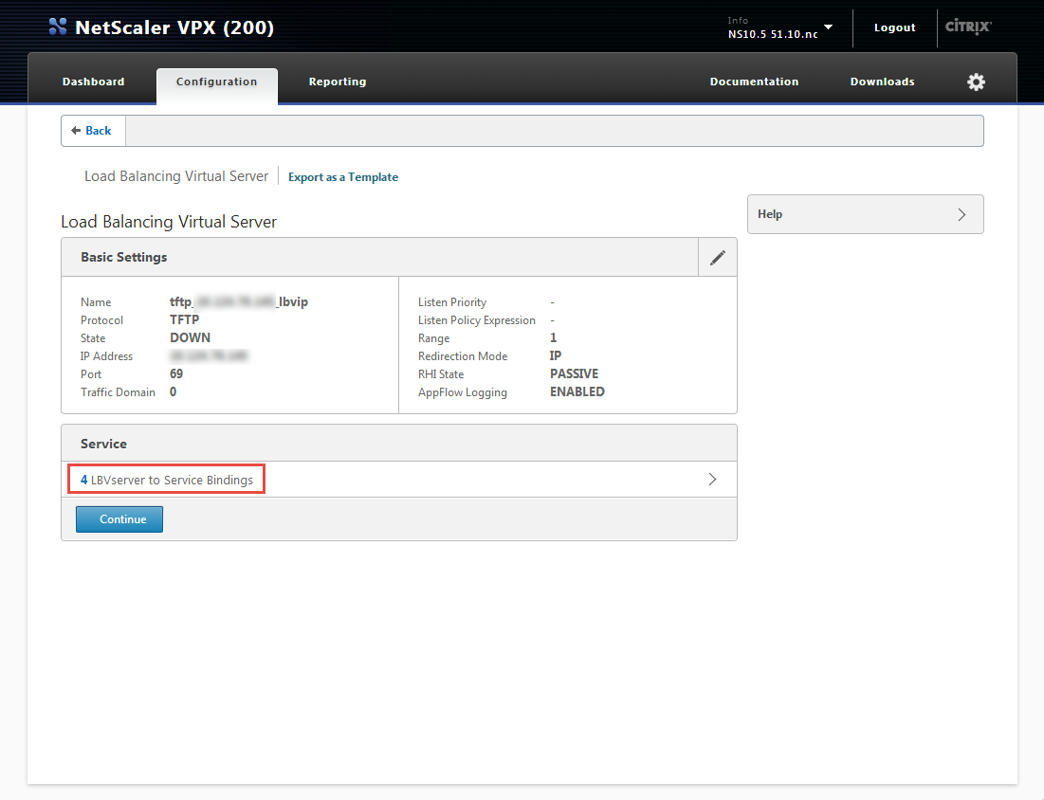This screenshot has height=800, width=1044.
Task: Click the Citrix logo
Action: [x=968, y=27]
